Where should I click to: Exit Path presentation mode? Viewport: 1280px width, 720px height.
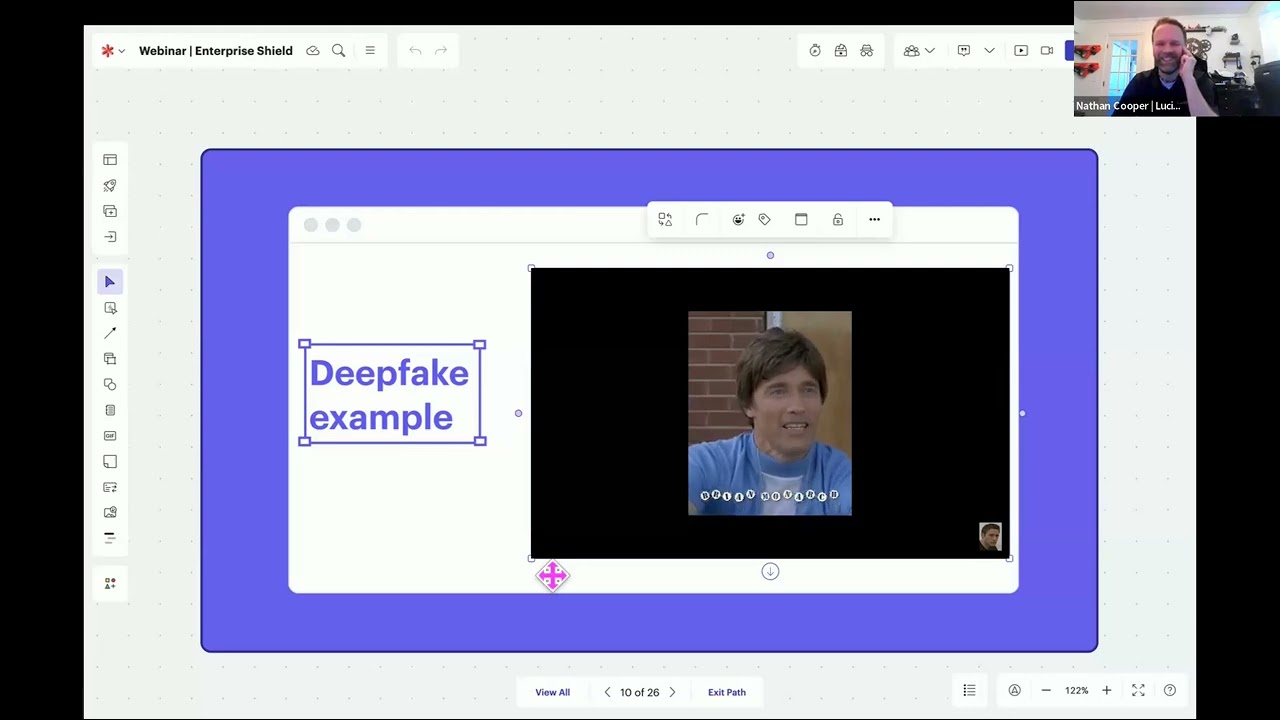[x=727, y=692]
